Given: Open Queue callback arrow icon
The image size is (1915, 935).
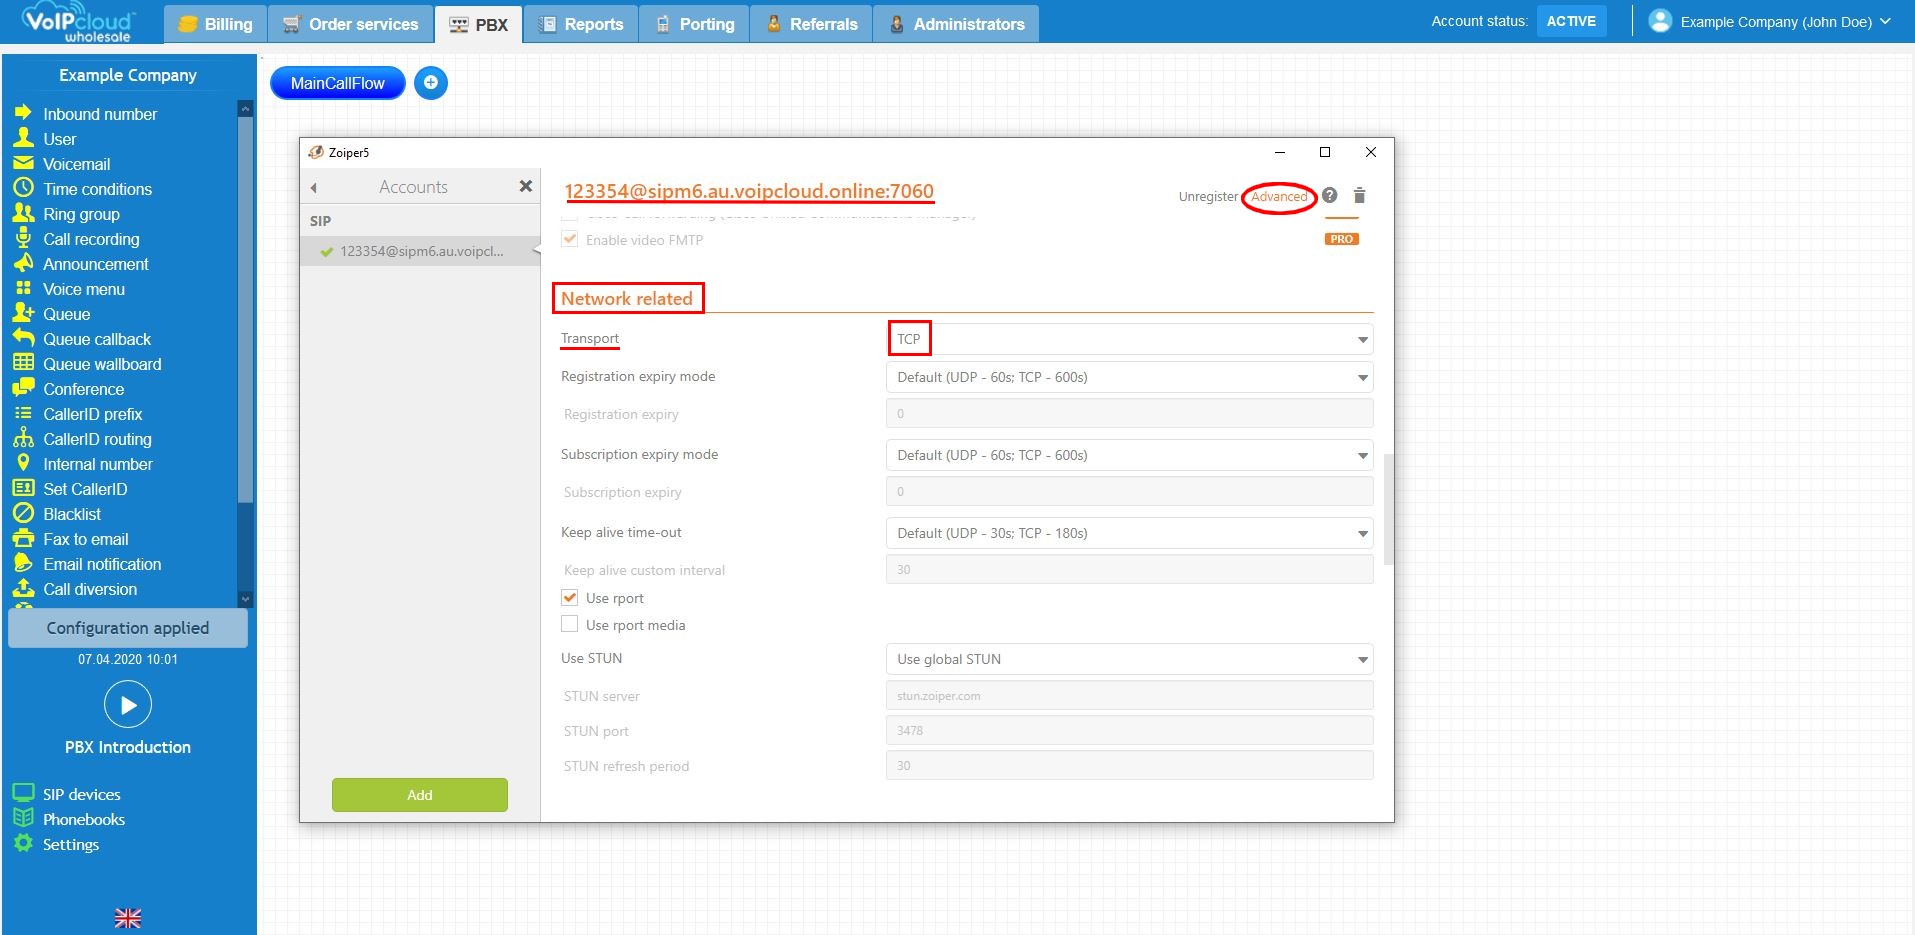Looking at the screenshot, I should pyautogui.click(x=23, y=338).
